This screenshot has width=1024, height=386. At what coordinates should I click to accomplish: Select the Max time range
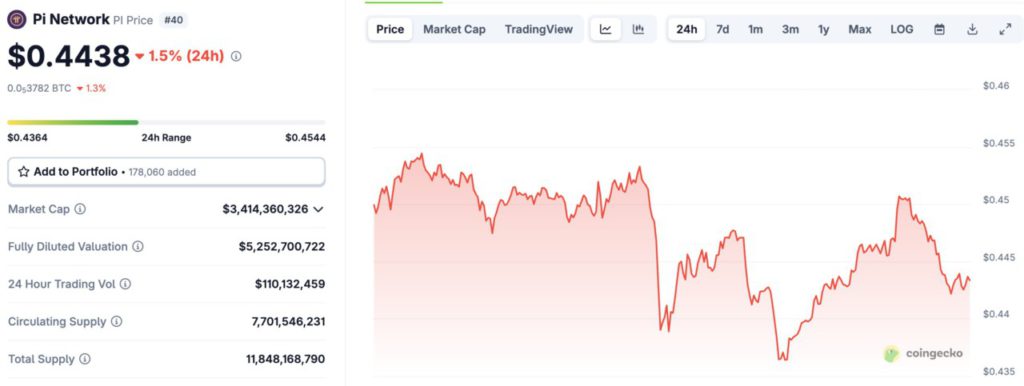coord(859,29)
